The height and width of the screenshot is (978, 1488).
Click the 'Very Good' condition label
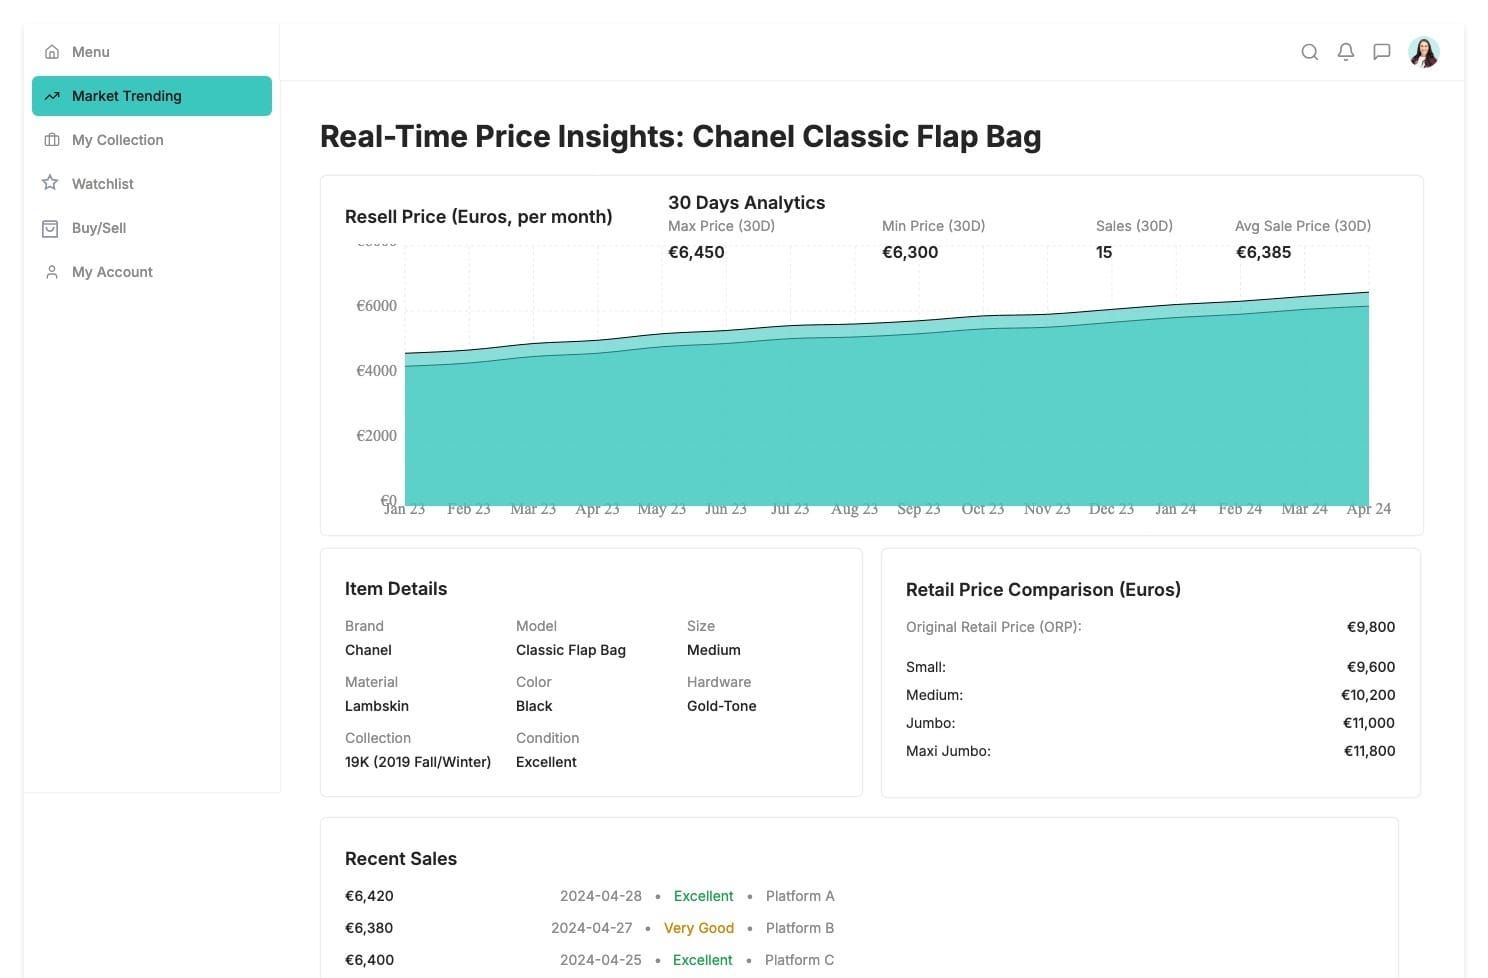[x=699, y=928]
